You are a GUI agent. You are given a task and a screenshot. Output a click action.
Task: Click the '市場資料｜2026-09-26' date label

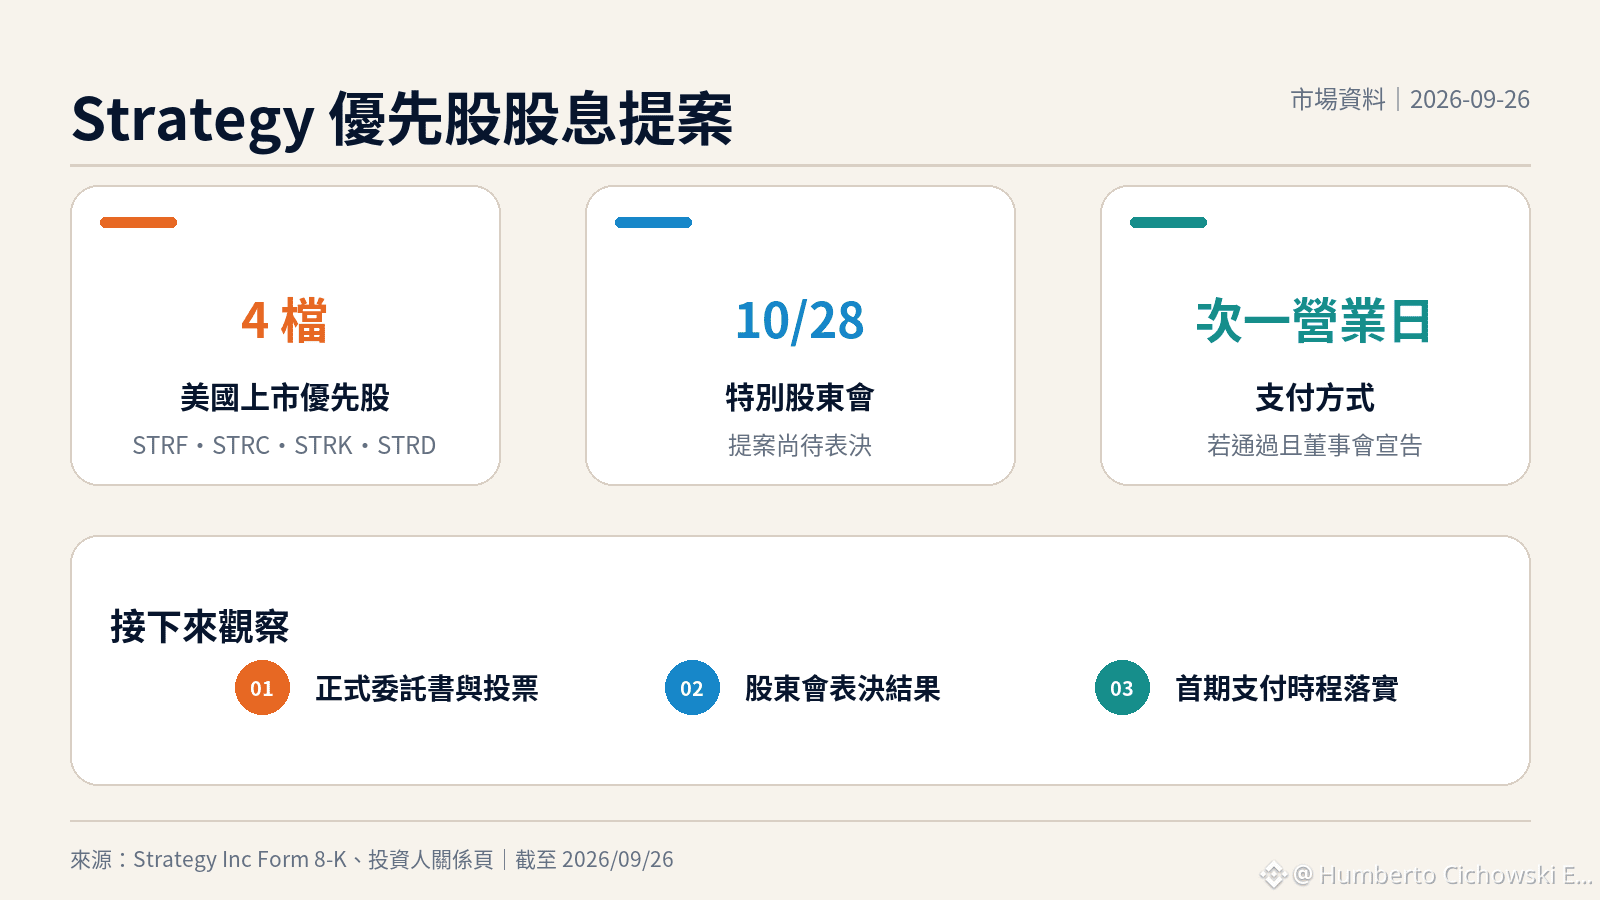tap(1410, 100)
